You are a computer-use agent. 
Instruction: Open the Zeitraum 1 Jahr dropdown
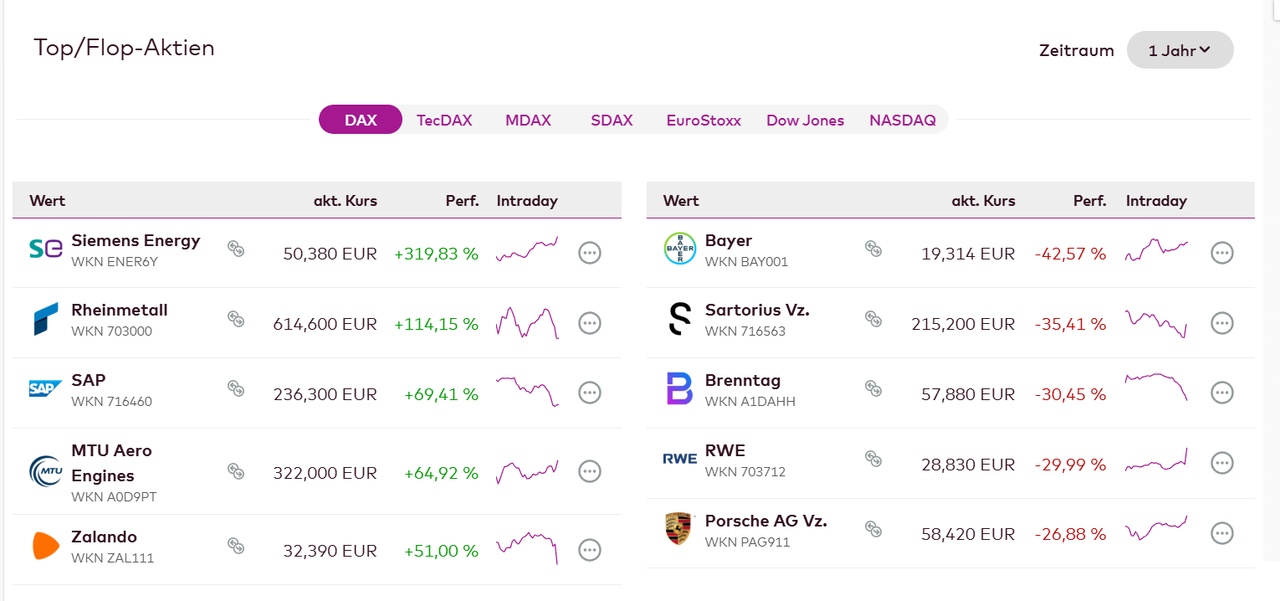(1180, 50)
